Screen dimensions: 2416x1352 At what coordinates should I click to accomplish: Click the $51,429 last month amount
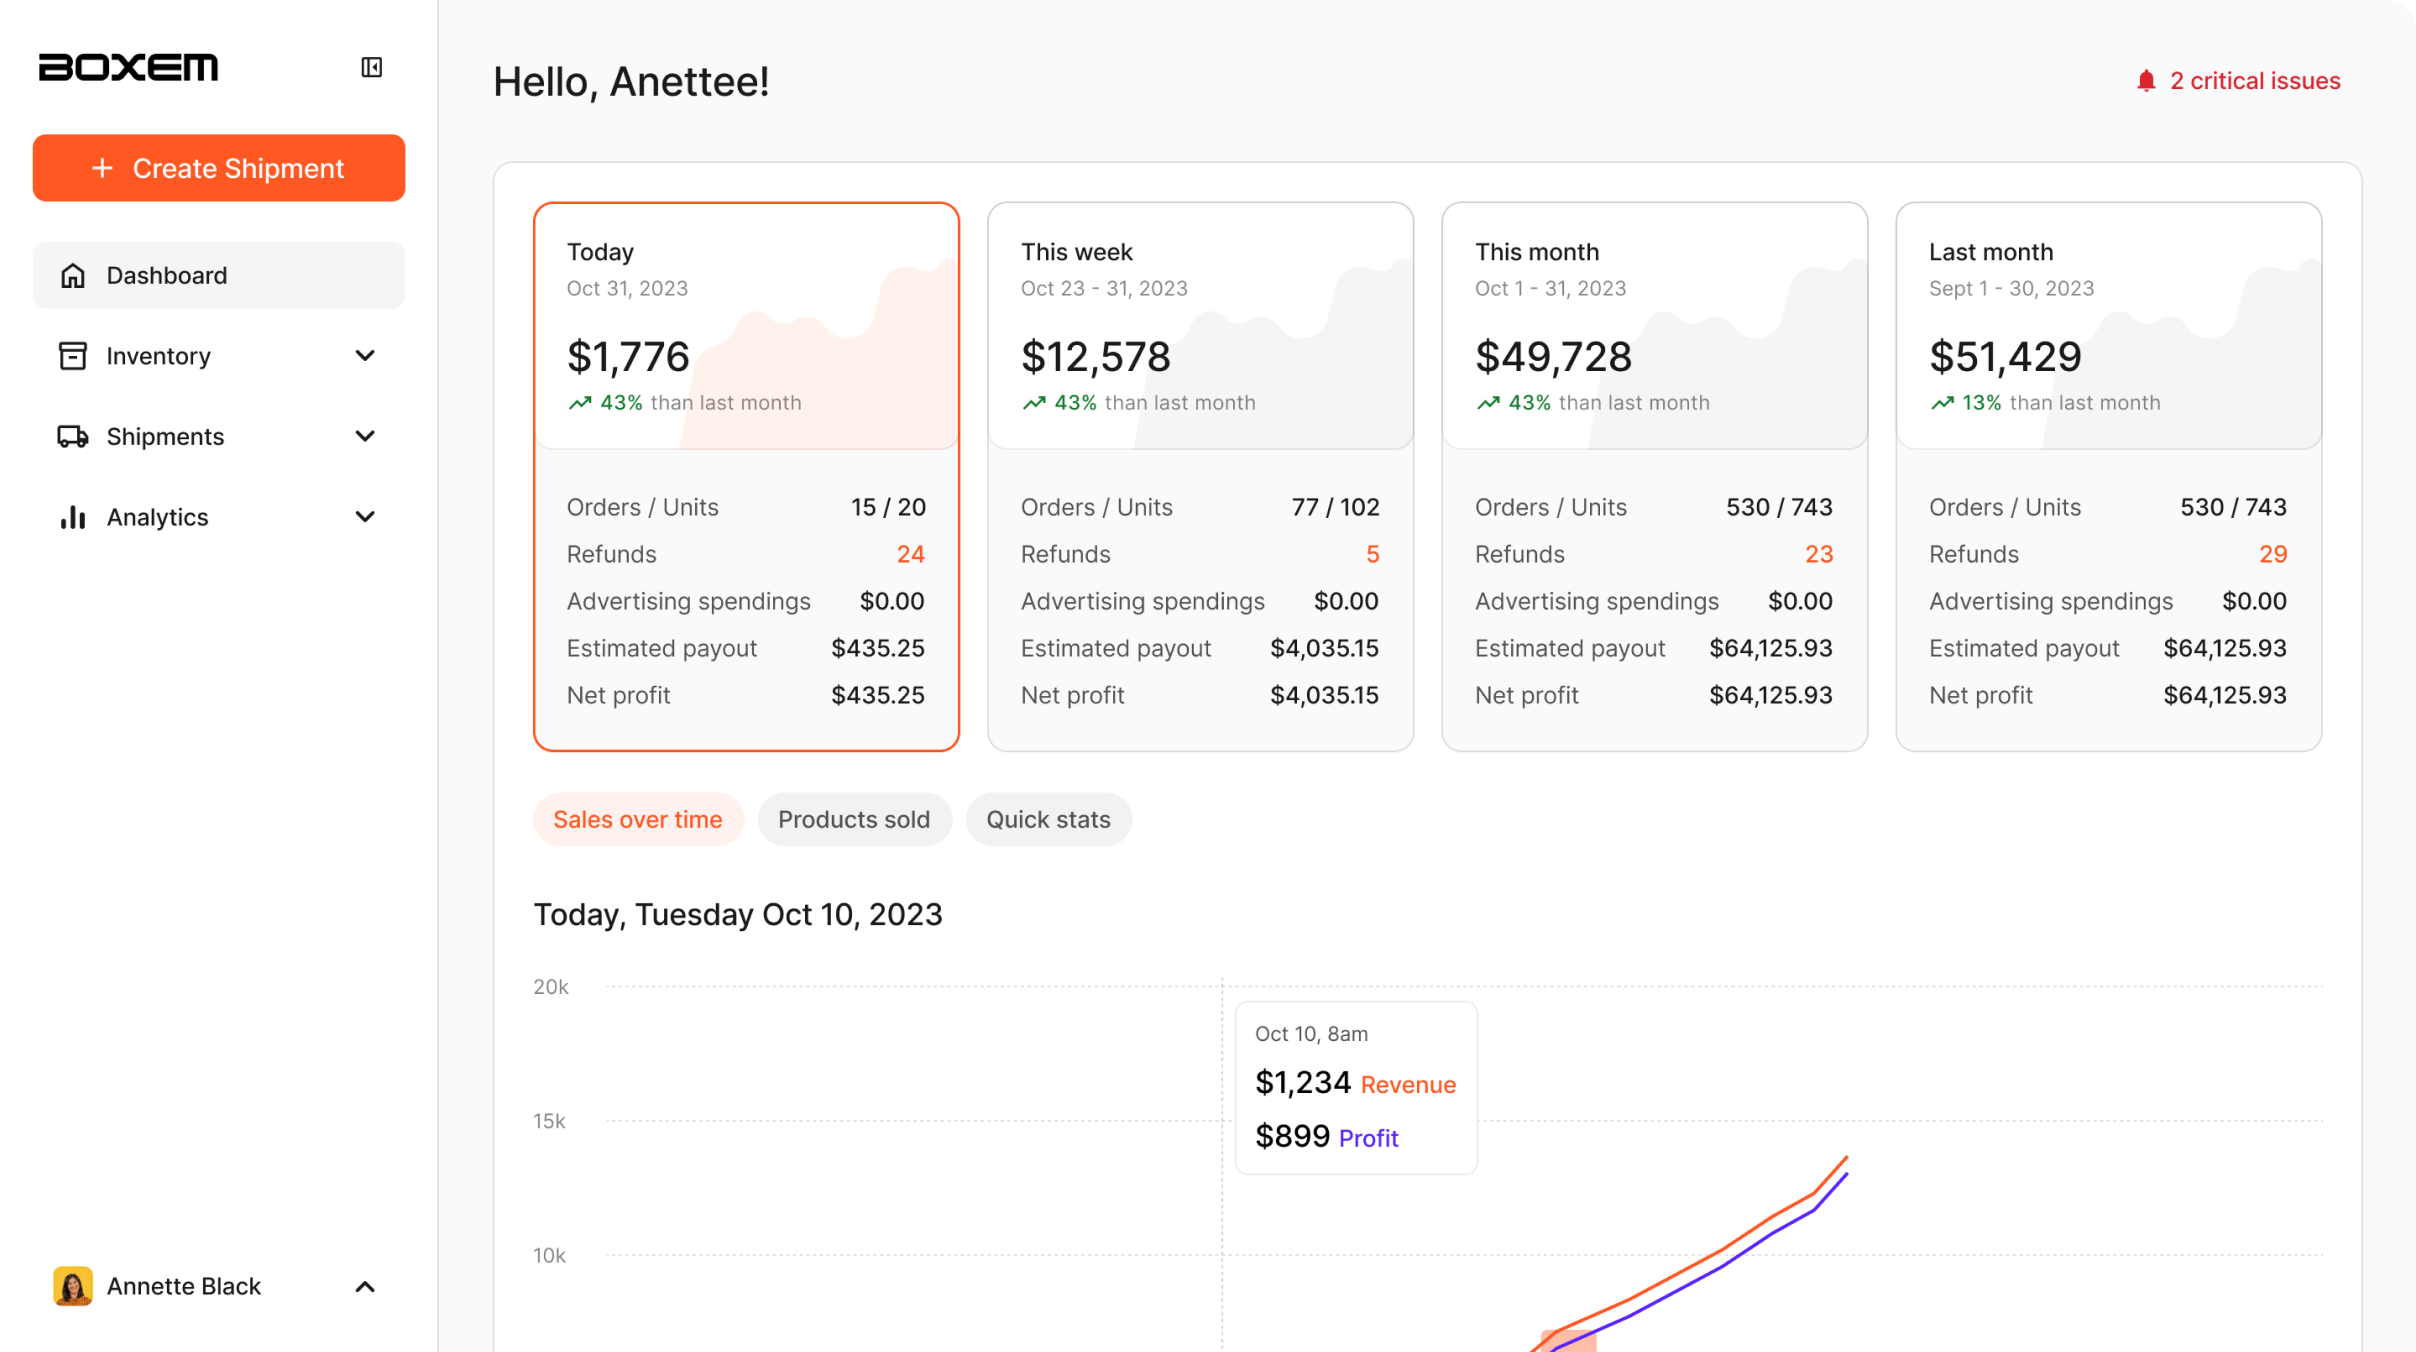[x=2005, y=356]
